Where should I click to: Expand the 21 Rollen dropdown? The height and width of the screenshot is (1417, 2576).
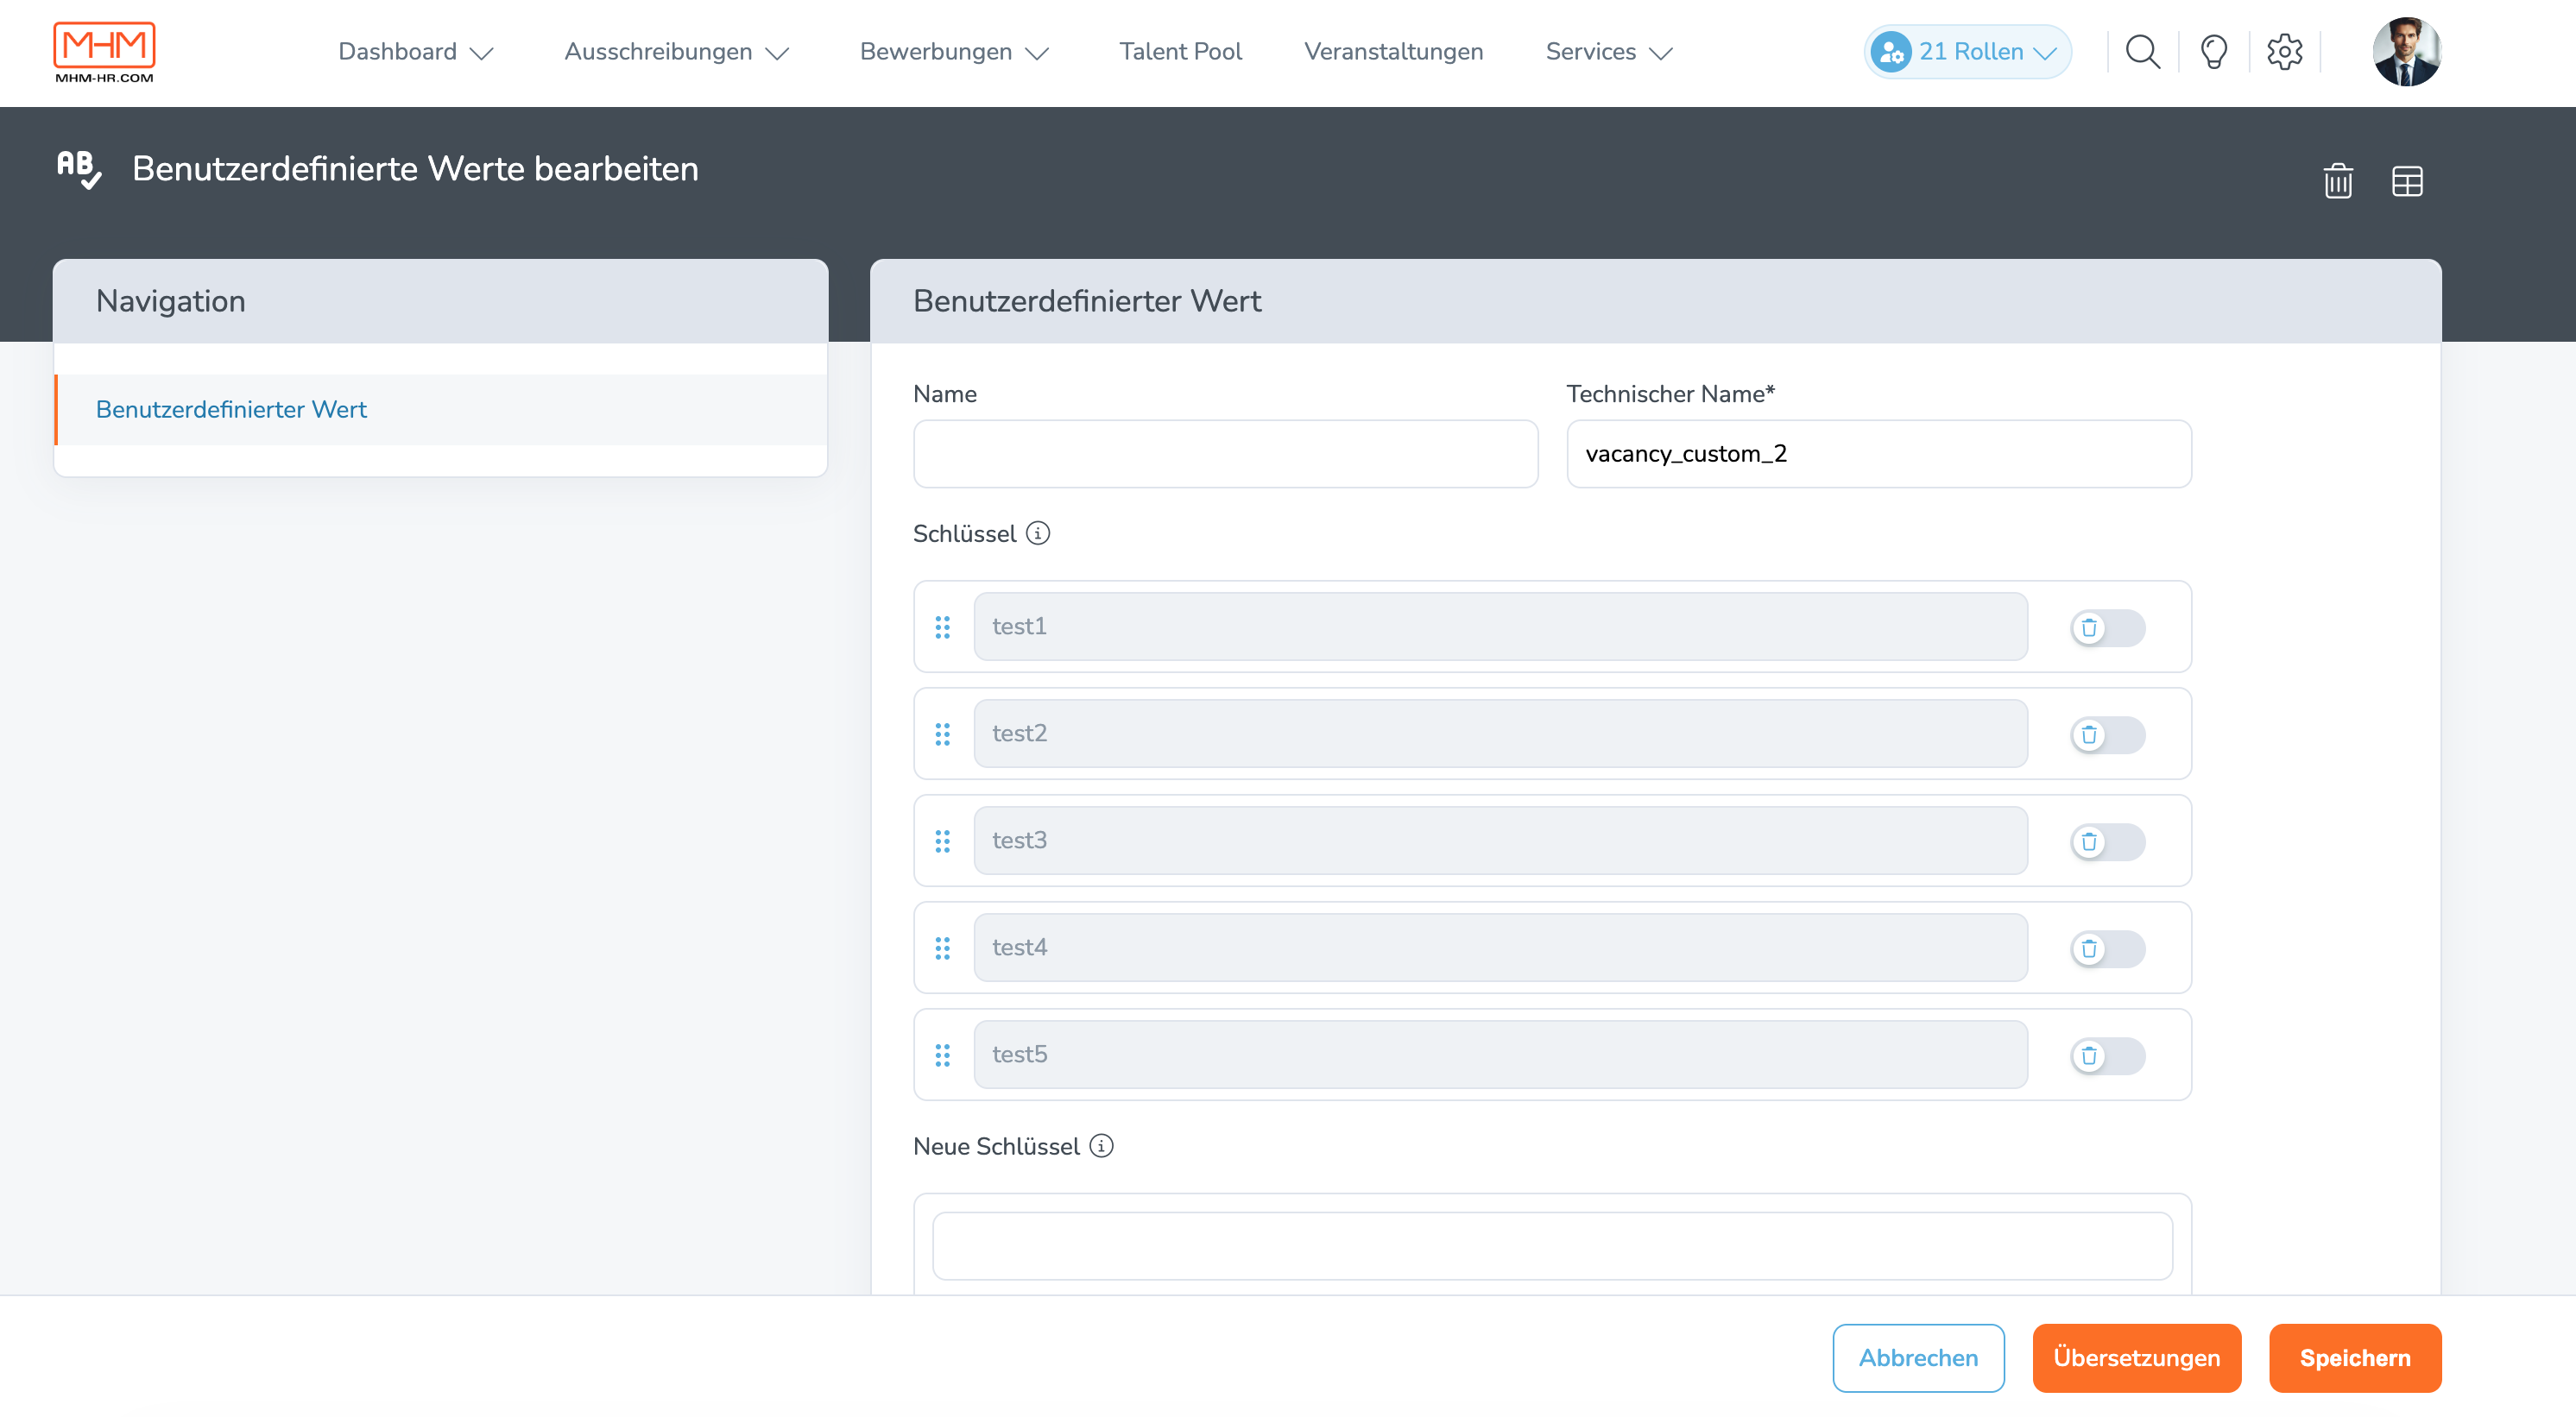[1967, 52]
